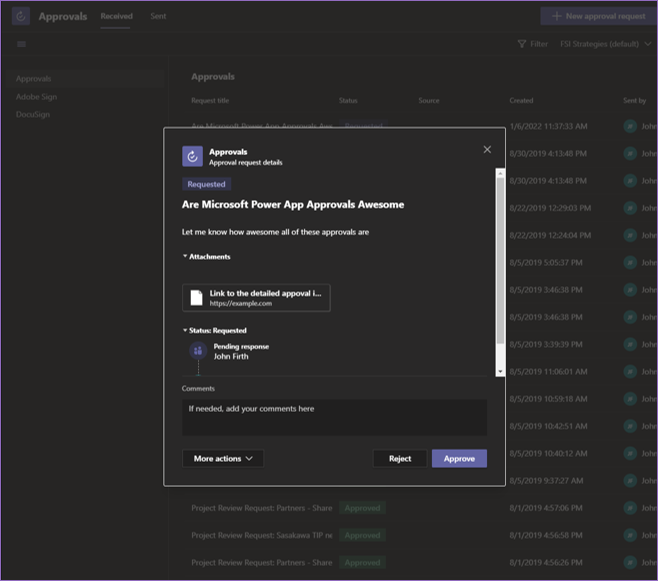Screen dimensions: 658x581
Task: Switch to the Sent tab
Action: (158, 16)
